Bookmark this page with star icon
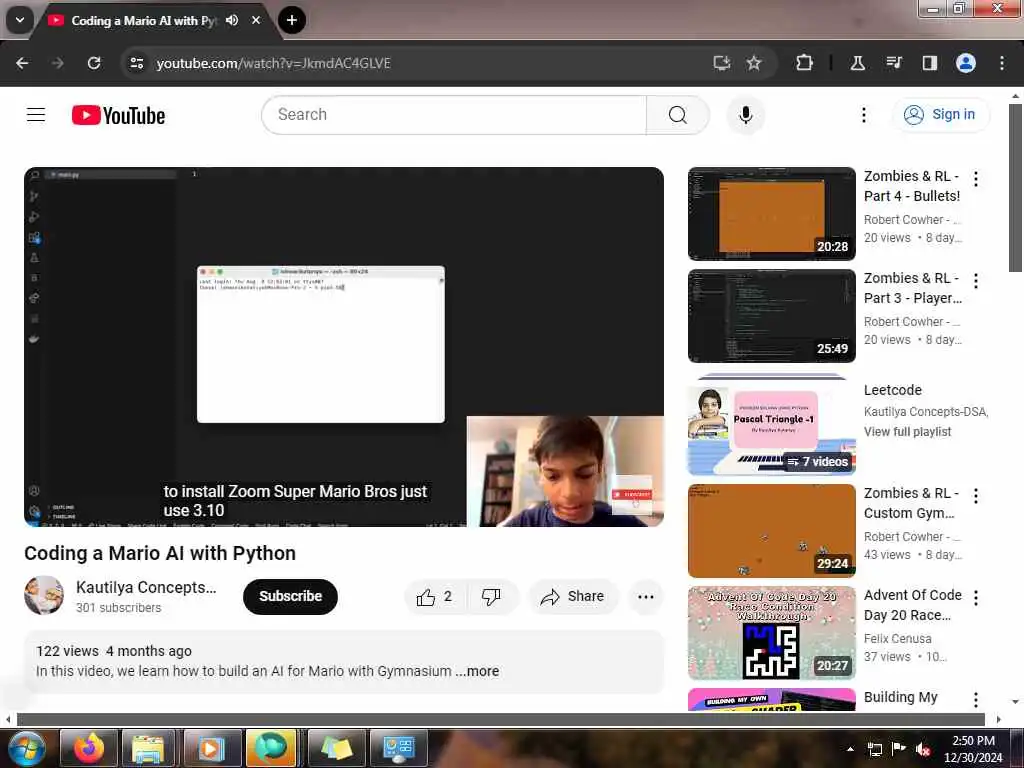 tap(754, 63)
